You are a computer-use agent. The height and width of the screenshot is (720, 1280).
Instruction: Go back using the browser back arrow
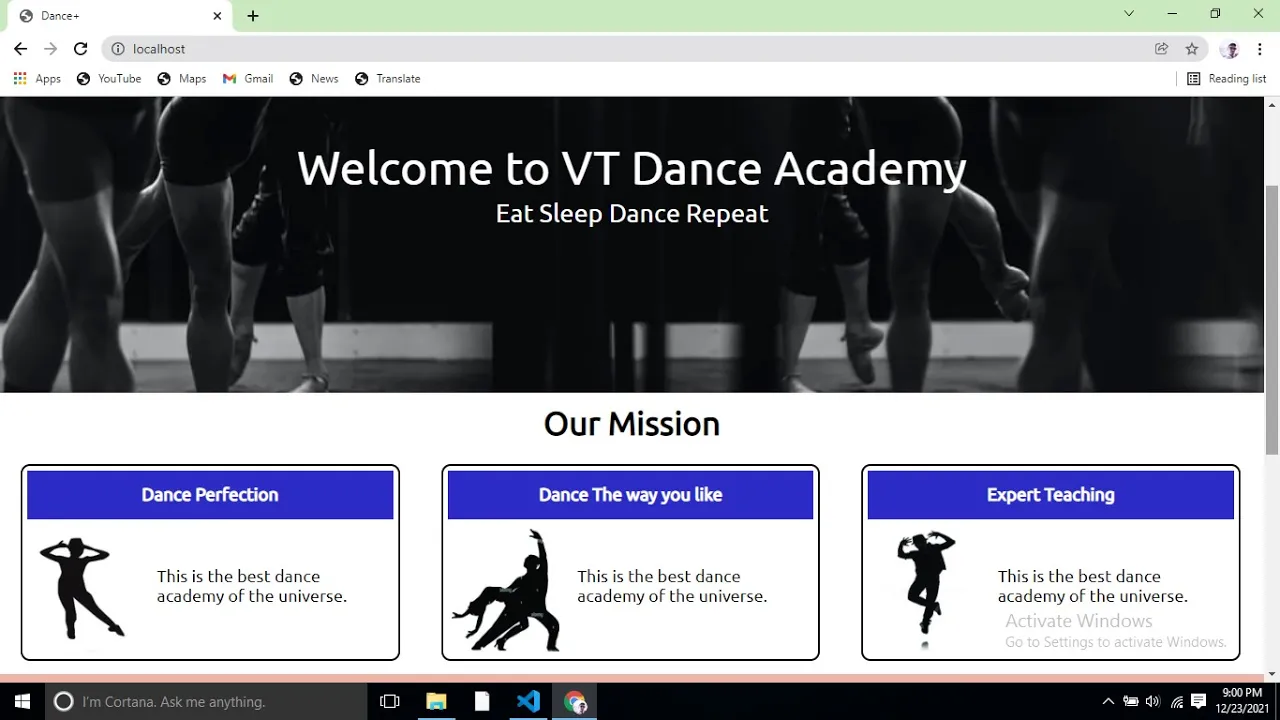tap(20, 49)
